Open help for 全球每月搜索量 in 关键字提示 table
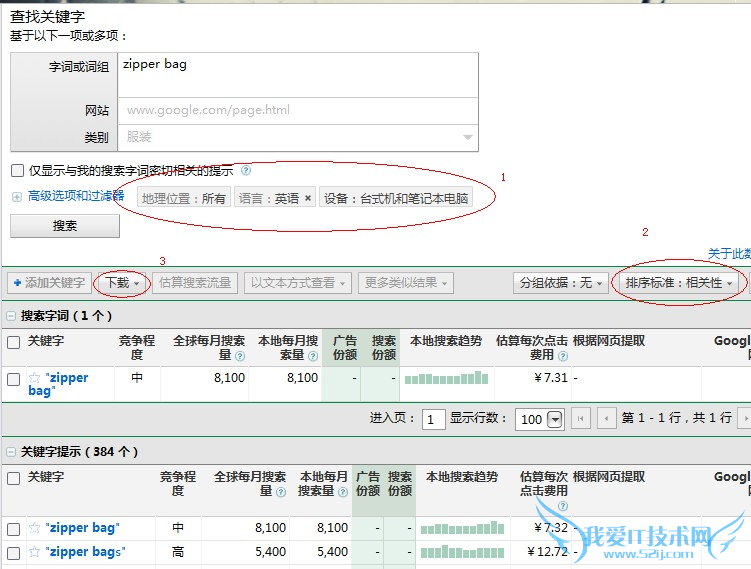Image resolution: width=751 pixels, height=569 pixels. [281, 492]
